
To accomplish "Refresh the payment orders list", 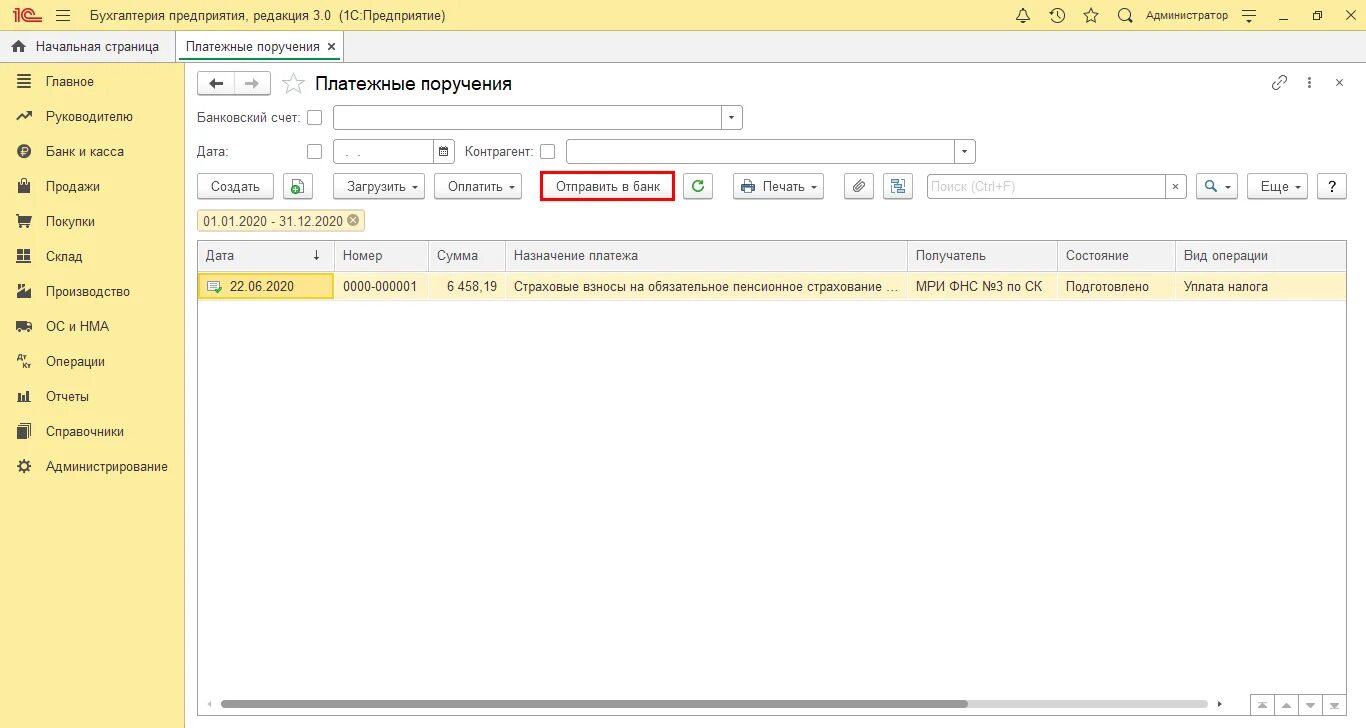I will point(698,186).
